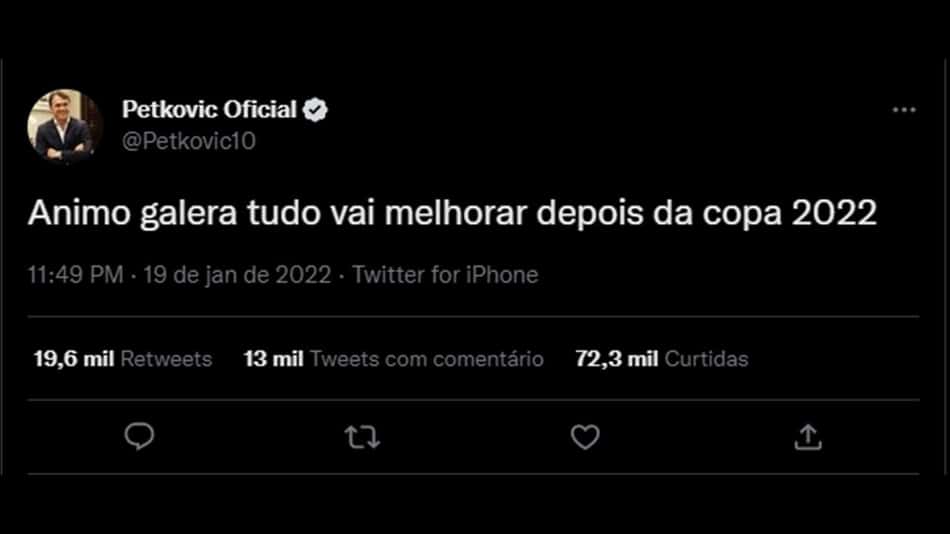
Task: Click the tweet text about copa 2022
Action: [452, 213]
